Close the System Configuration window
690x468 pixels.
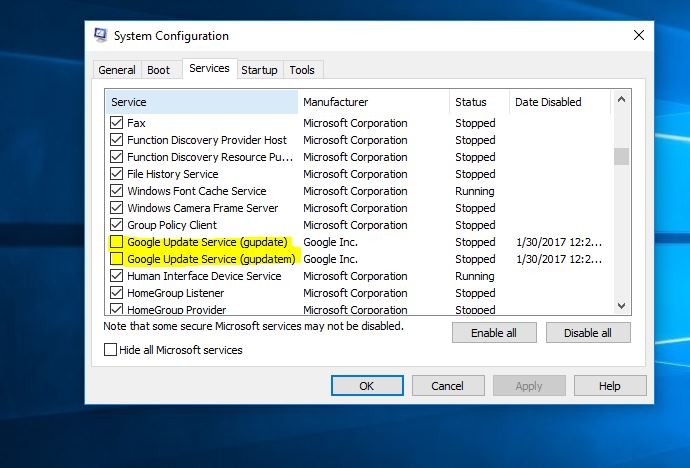(639, 36)
